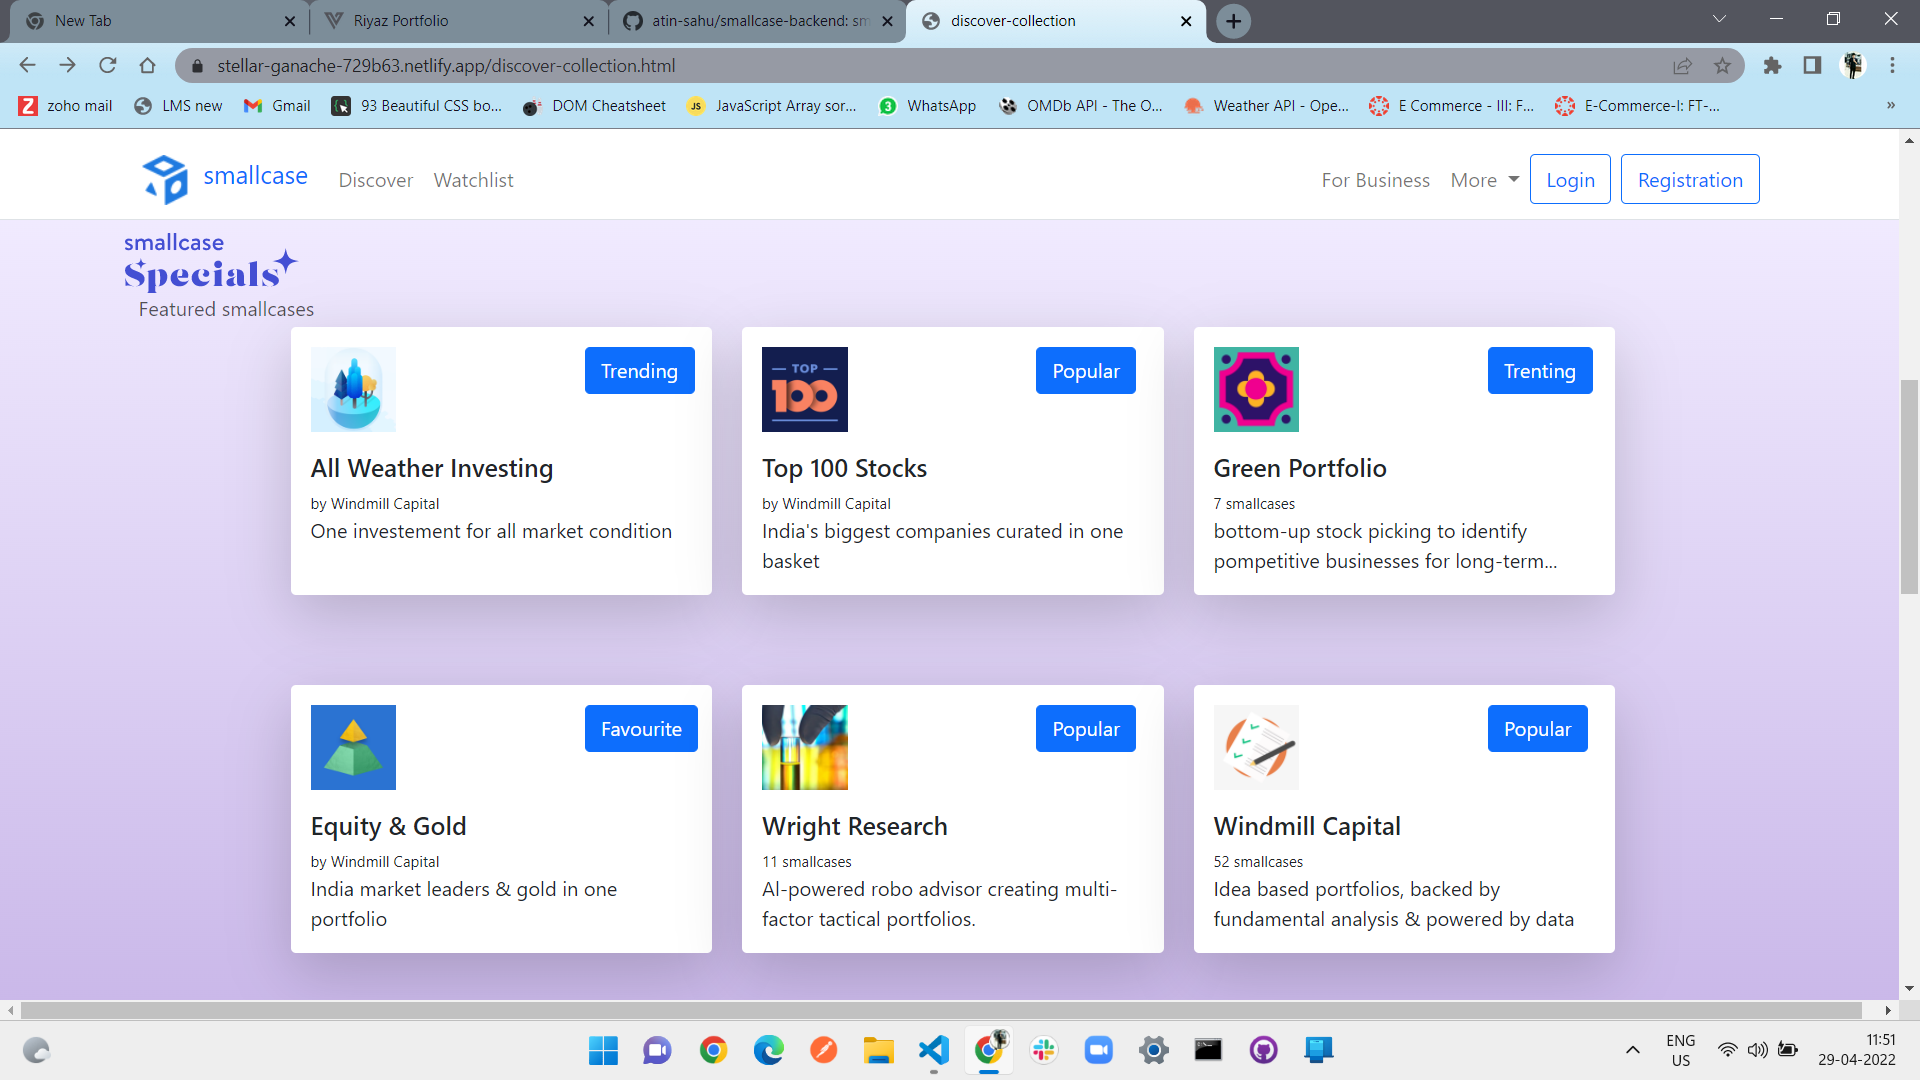Click the smallcase cube logo
1920x1080 pixels.
[166, 179]
